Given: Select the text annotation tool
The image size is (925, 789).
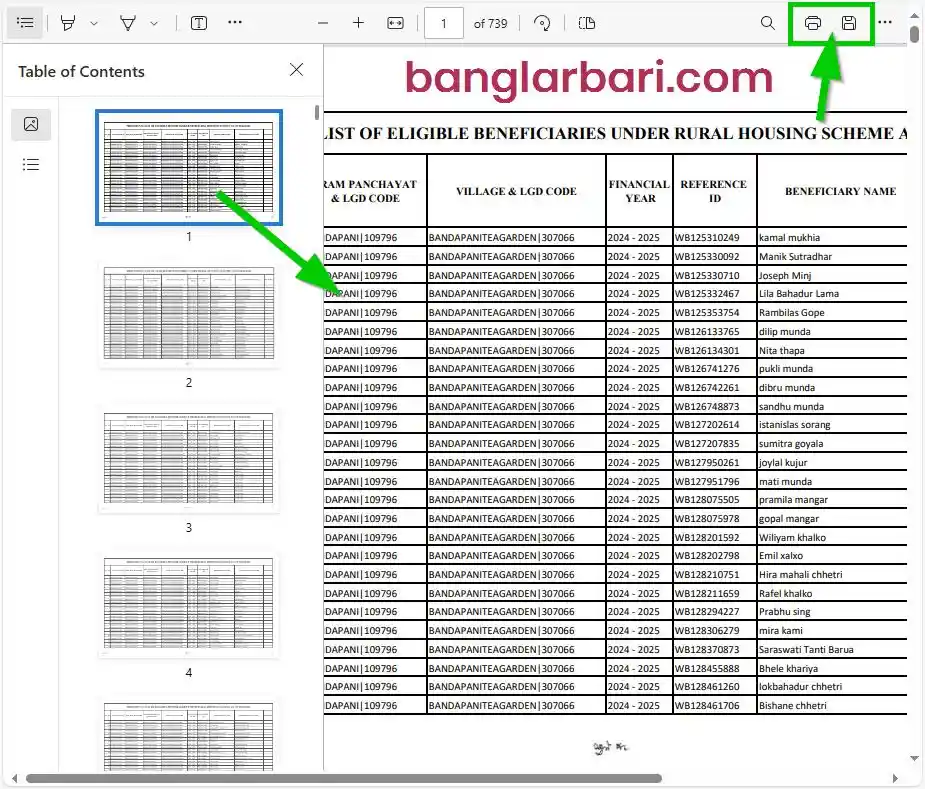Looking at the screenshot, I should click(199, 23).
